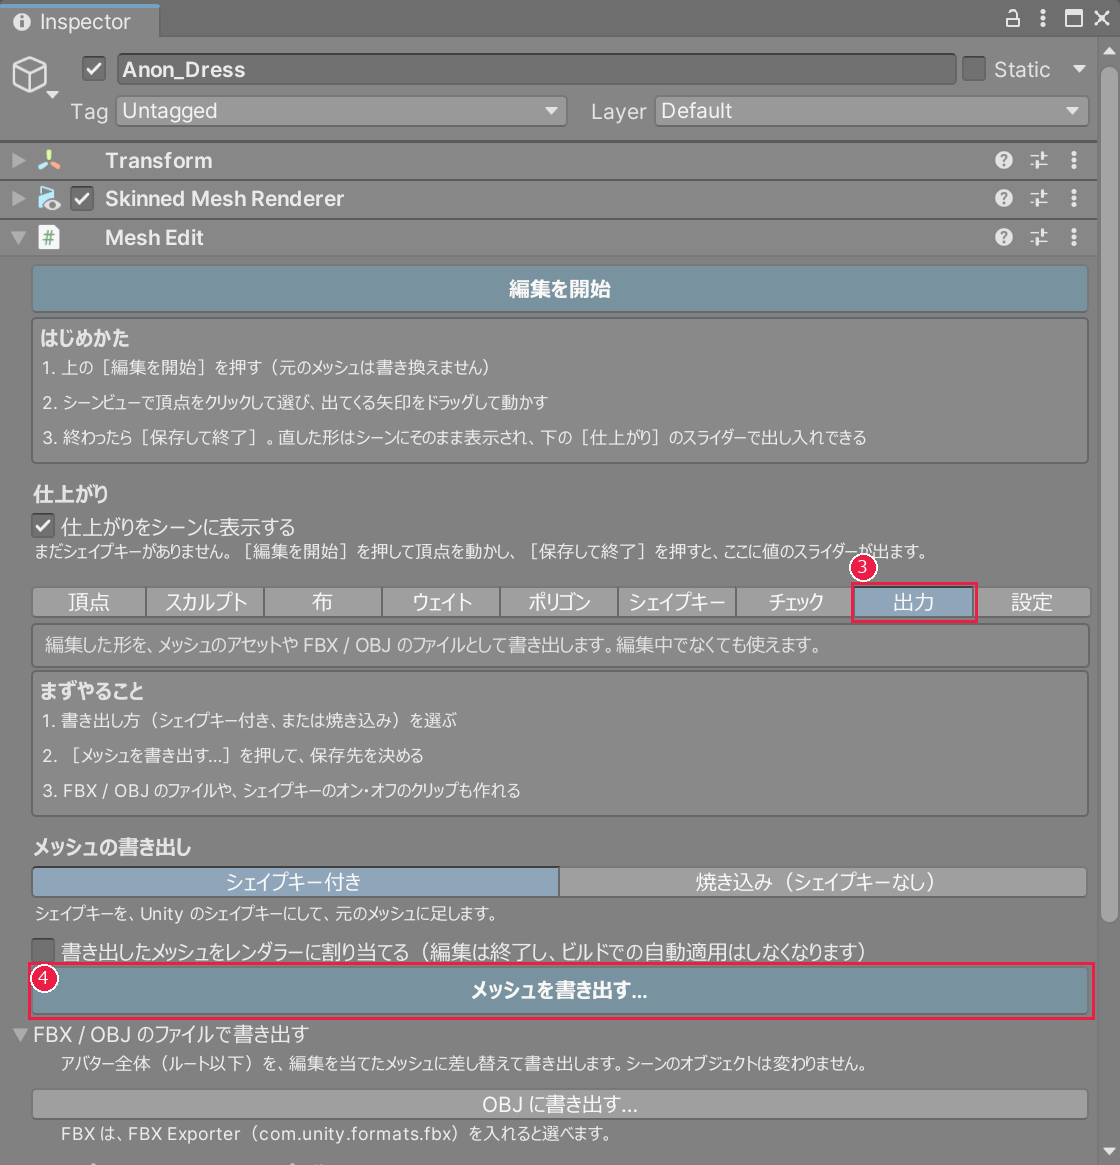
Task: Maximize the Inspector panel
Action: (1073, 19)
